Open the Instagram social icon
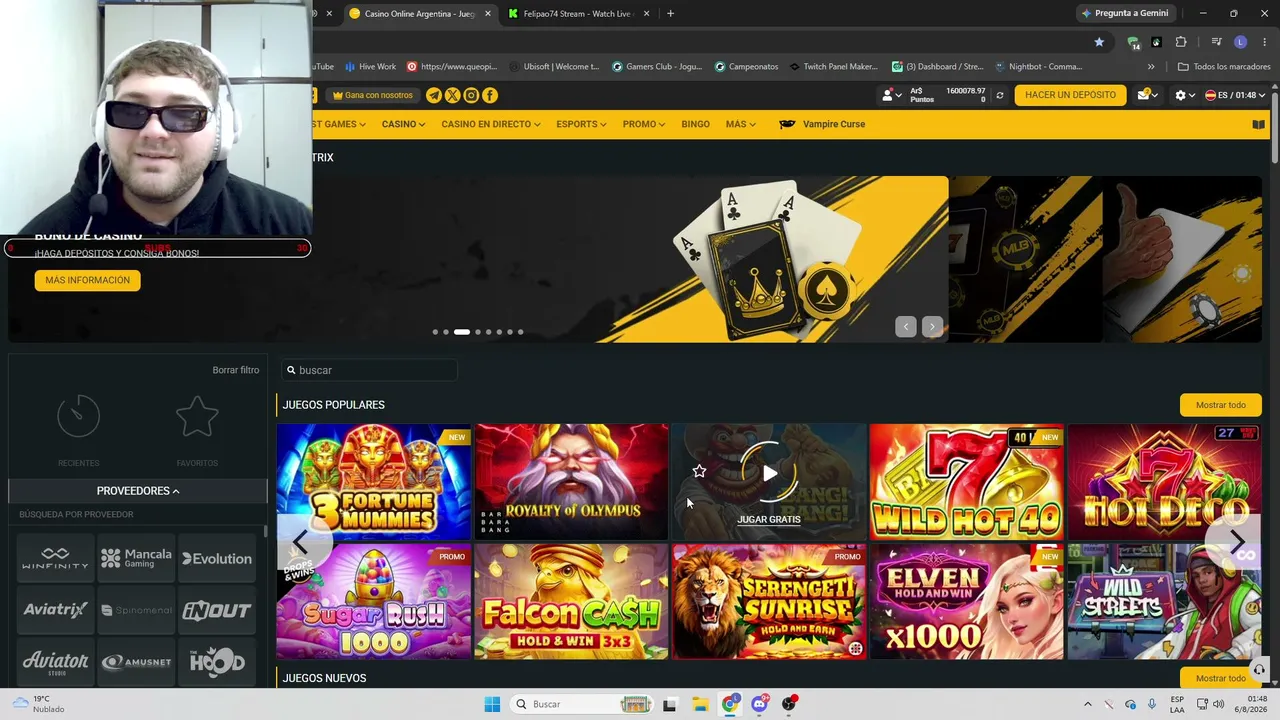This screenshot has height=720, width=1280. coord(471,95)
